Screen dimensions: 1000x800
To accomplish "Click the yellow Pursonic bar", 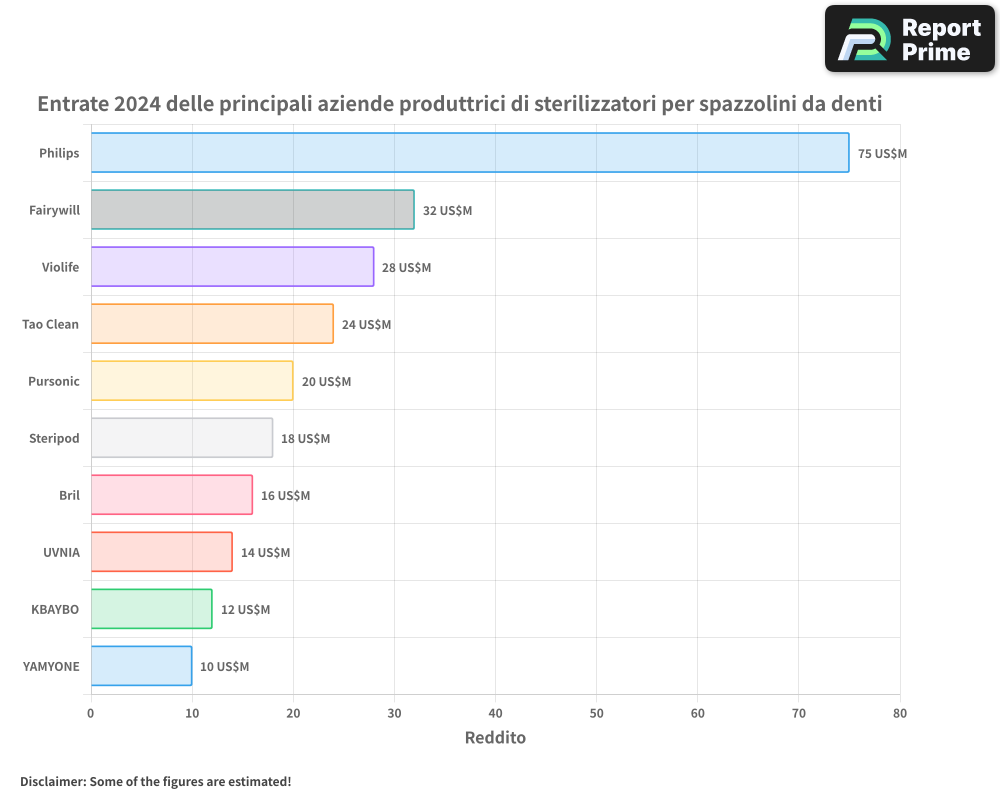I will pyautogui.click(x=192, y=381).
